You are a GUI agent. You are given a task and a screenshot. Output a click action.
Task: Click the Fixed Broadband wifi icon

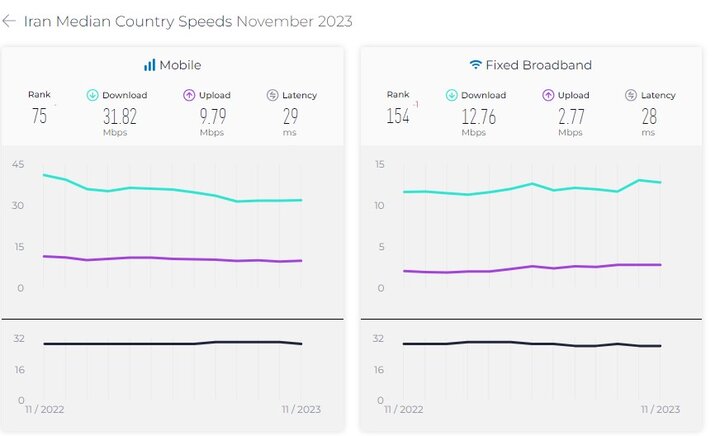click(x=475, y=65)
